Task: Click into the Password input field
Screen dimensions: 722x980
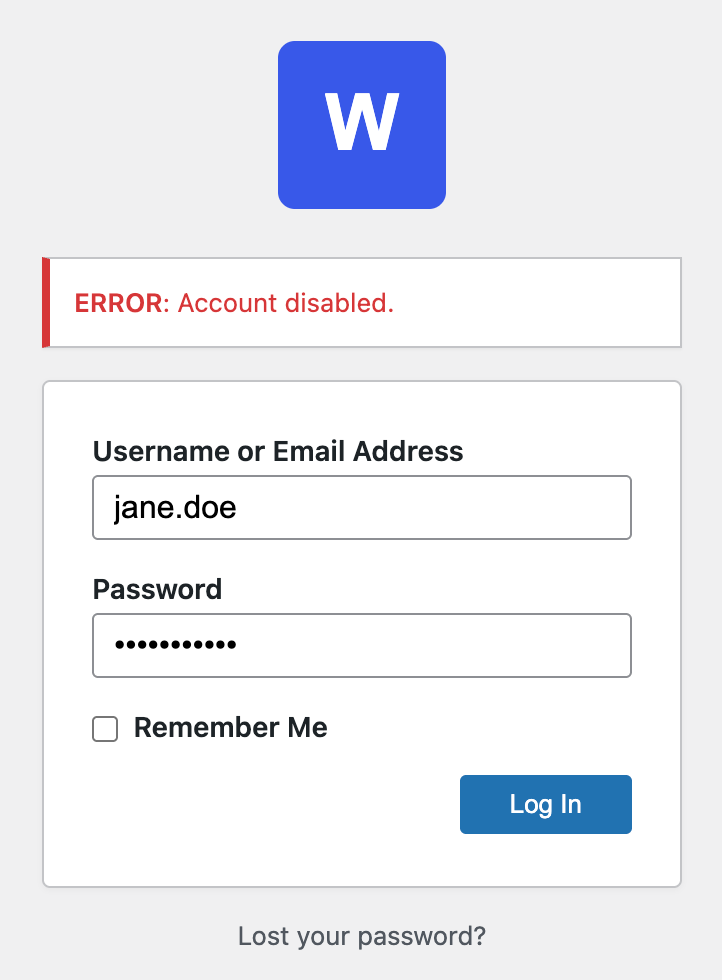Action: [x=361, y=646]
